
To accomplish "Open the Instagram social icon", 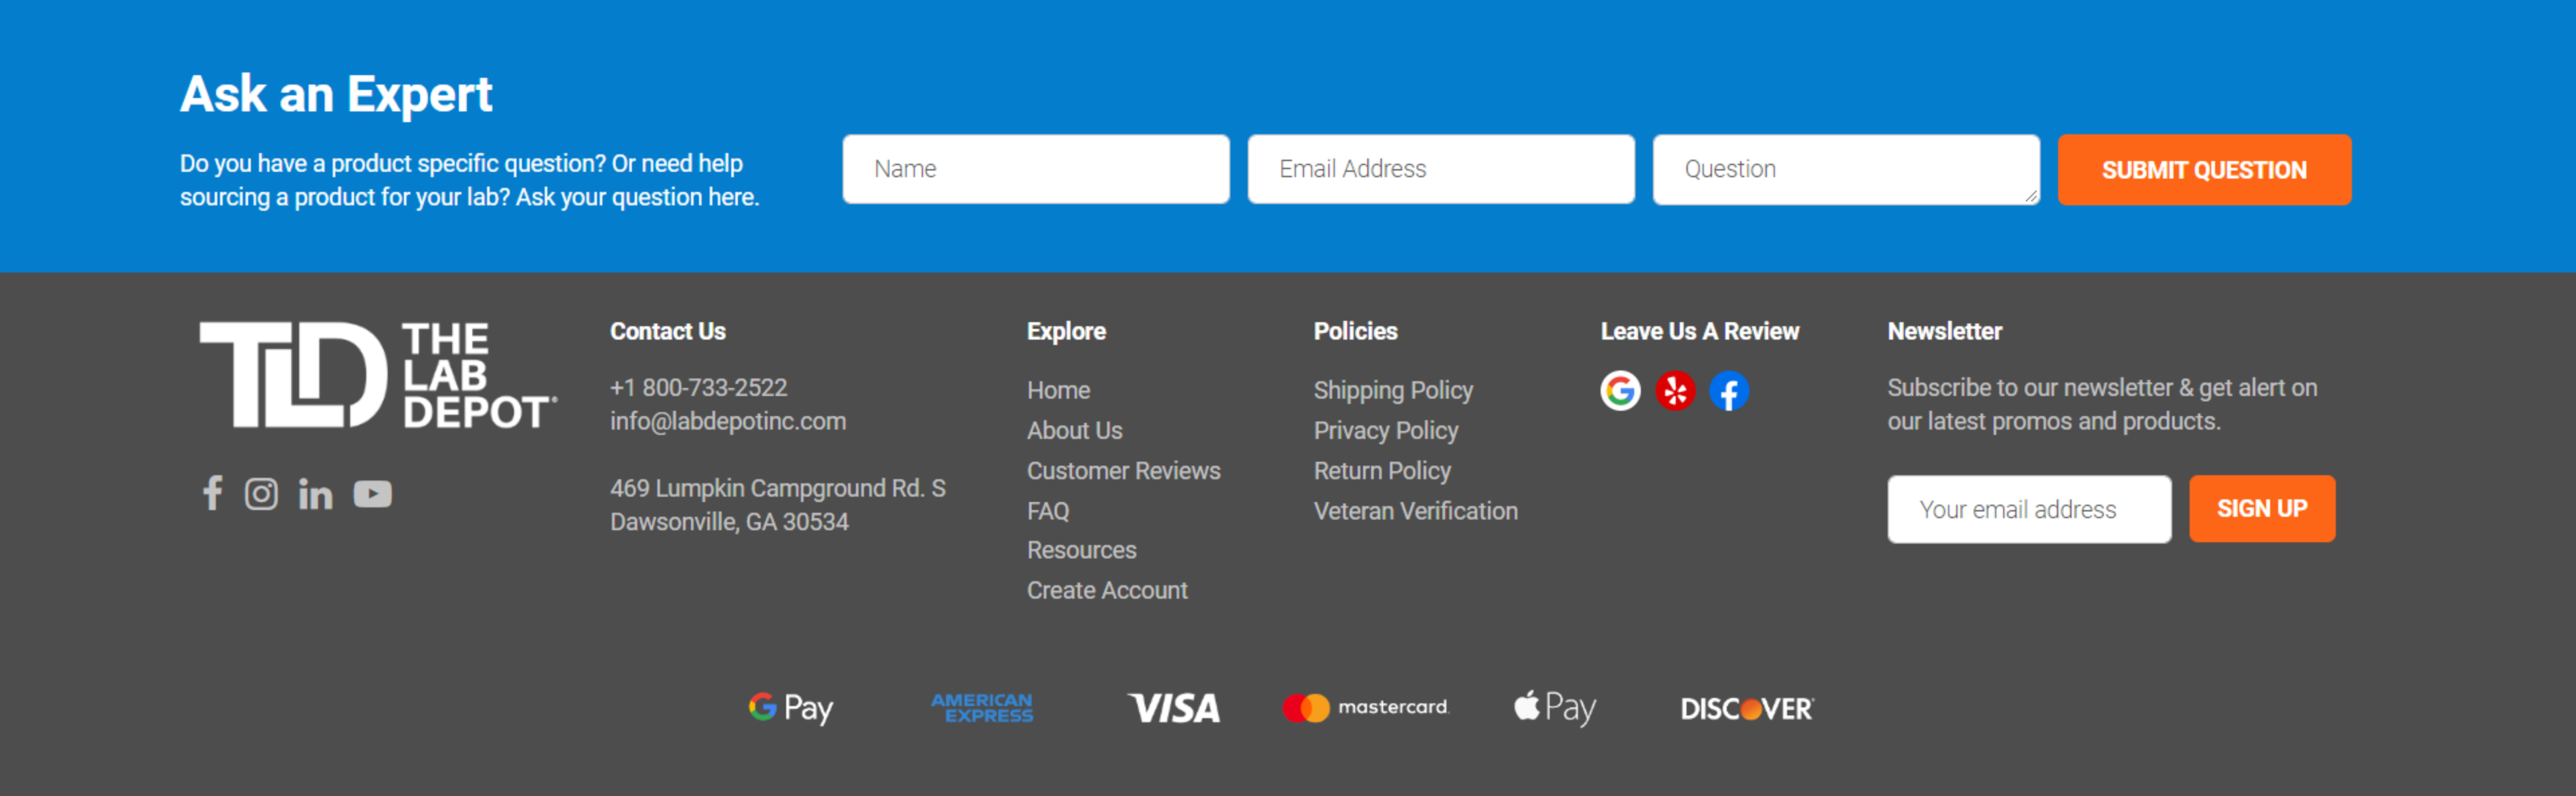I will coord(262,494).
